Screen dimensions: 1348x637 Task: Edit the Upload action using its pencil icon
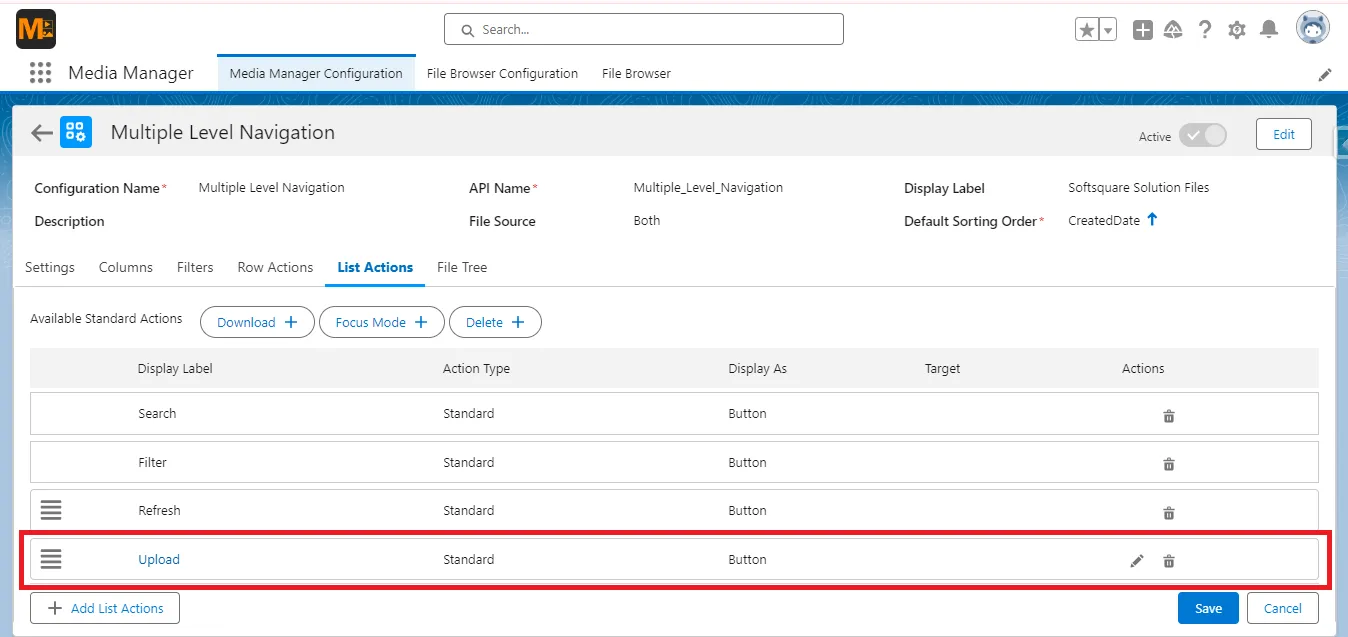coord(1137,561)
